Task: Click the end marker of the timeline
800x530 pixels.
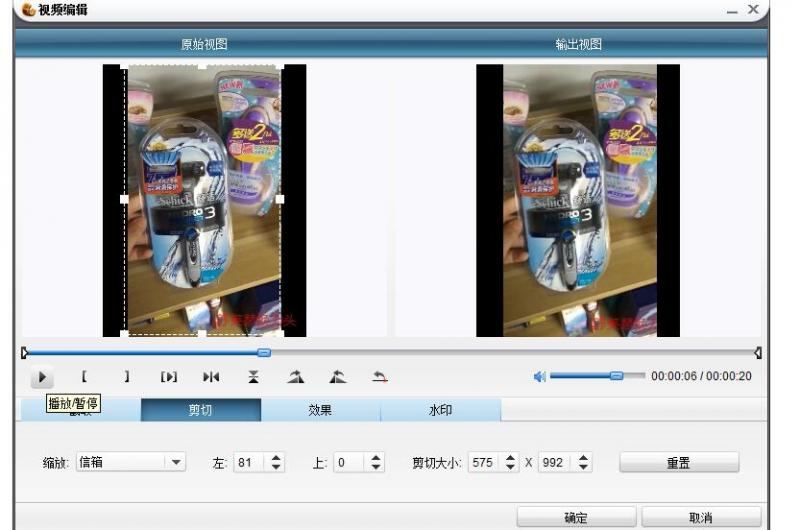Action: click(x=758, y=352)
